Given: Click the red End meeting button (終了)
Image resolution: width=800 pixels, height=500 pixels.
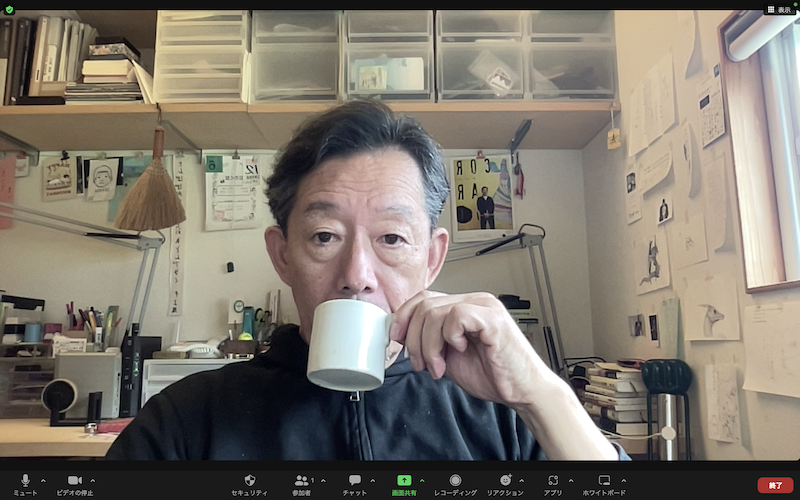Looking at the screenshot, I should click(775, 485).
